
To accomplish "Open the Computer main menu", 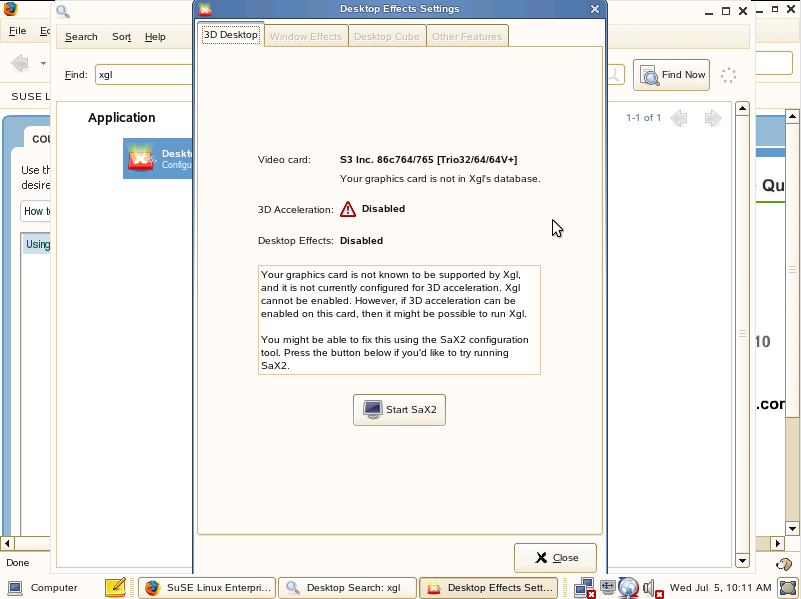I will 42,588.
